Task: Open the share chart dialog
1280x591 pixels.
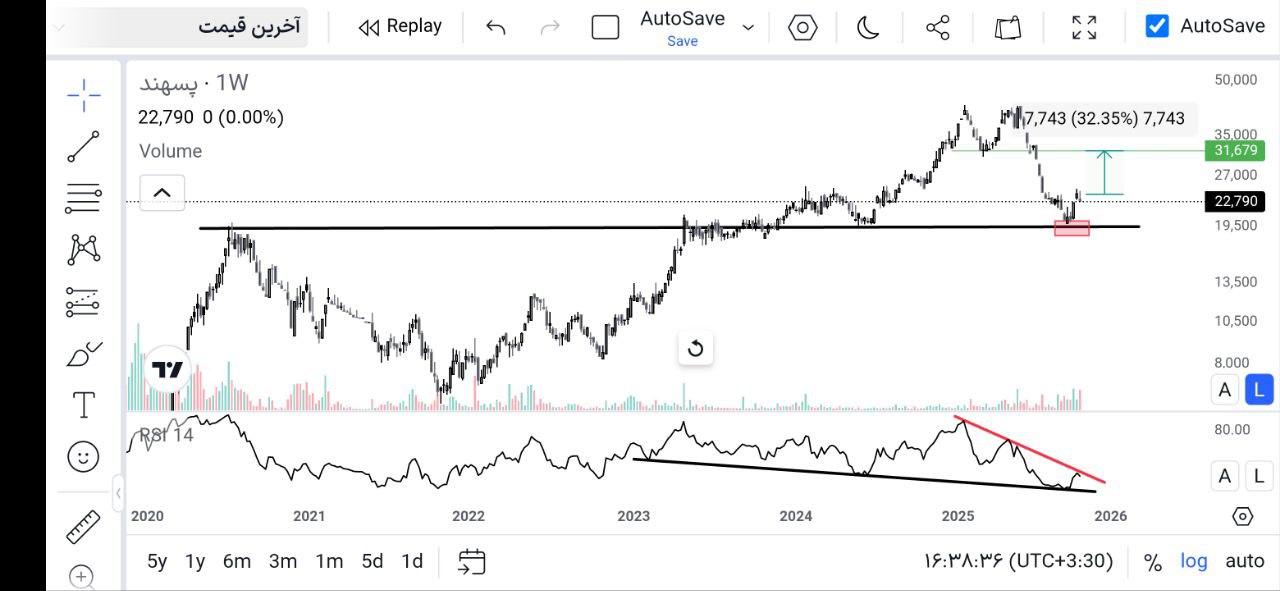Action: click(936, 27)
